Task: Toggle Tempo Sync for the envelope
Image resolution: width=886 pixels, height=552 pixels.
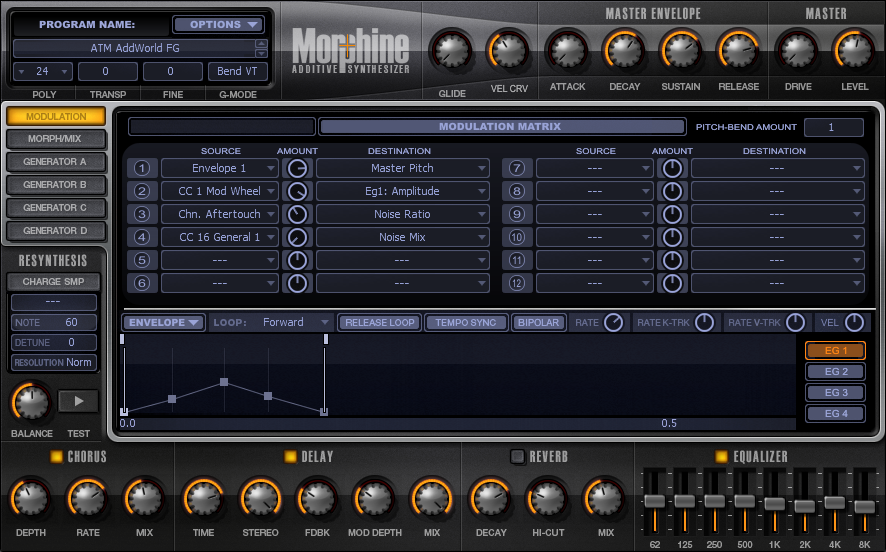Action: coord(466,323)
